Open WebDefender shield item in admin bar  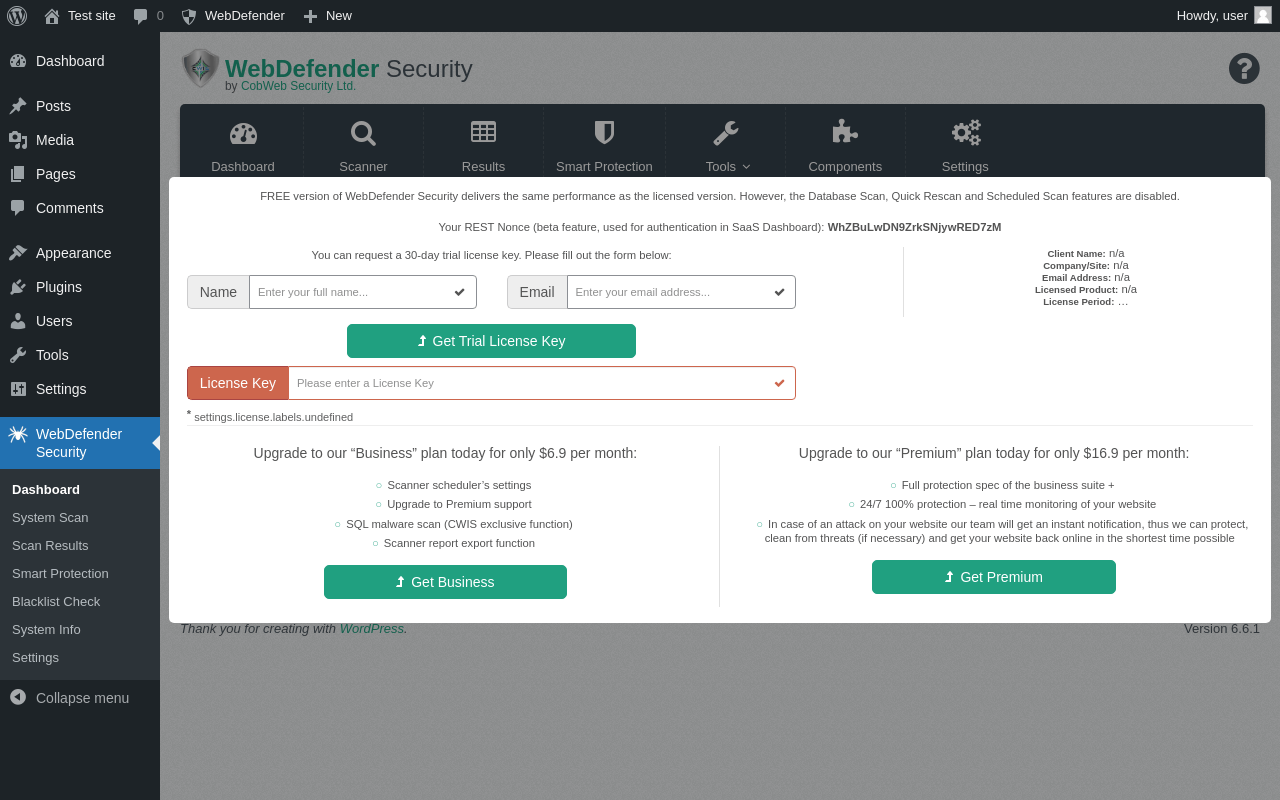pyautogui.click(x=233, y=16)
